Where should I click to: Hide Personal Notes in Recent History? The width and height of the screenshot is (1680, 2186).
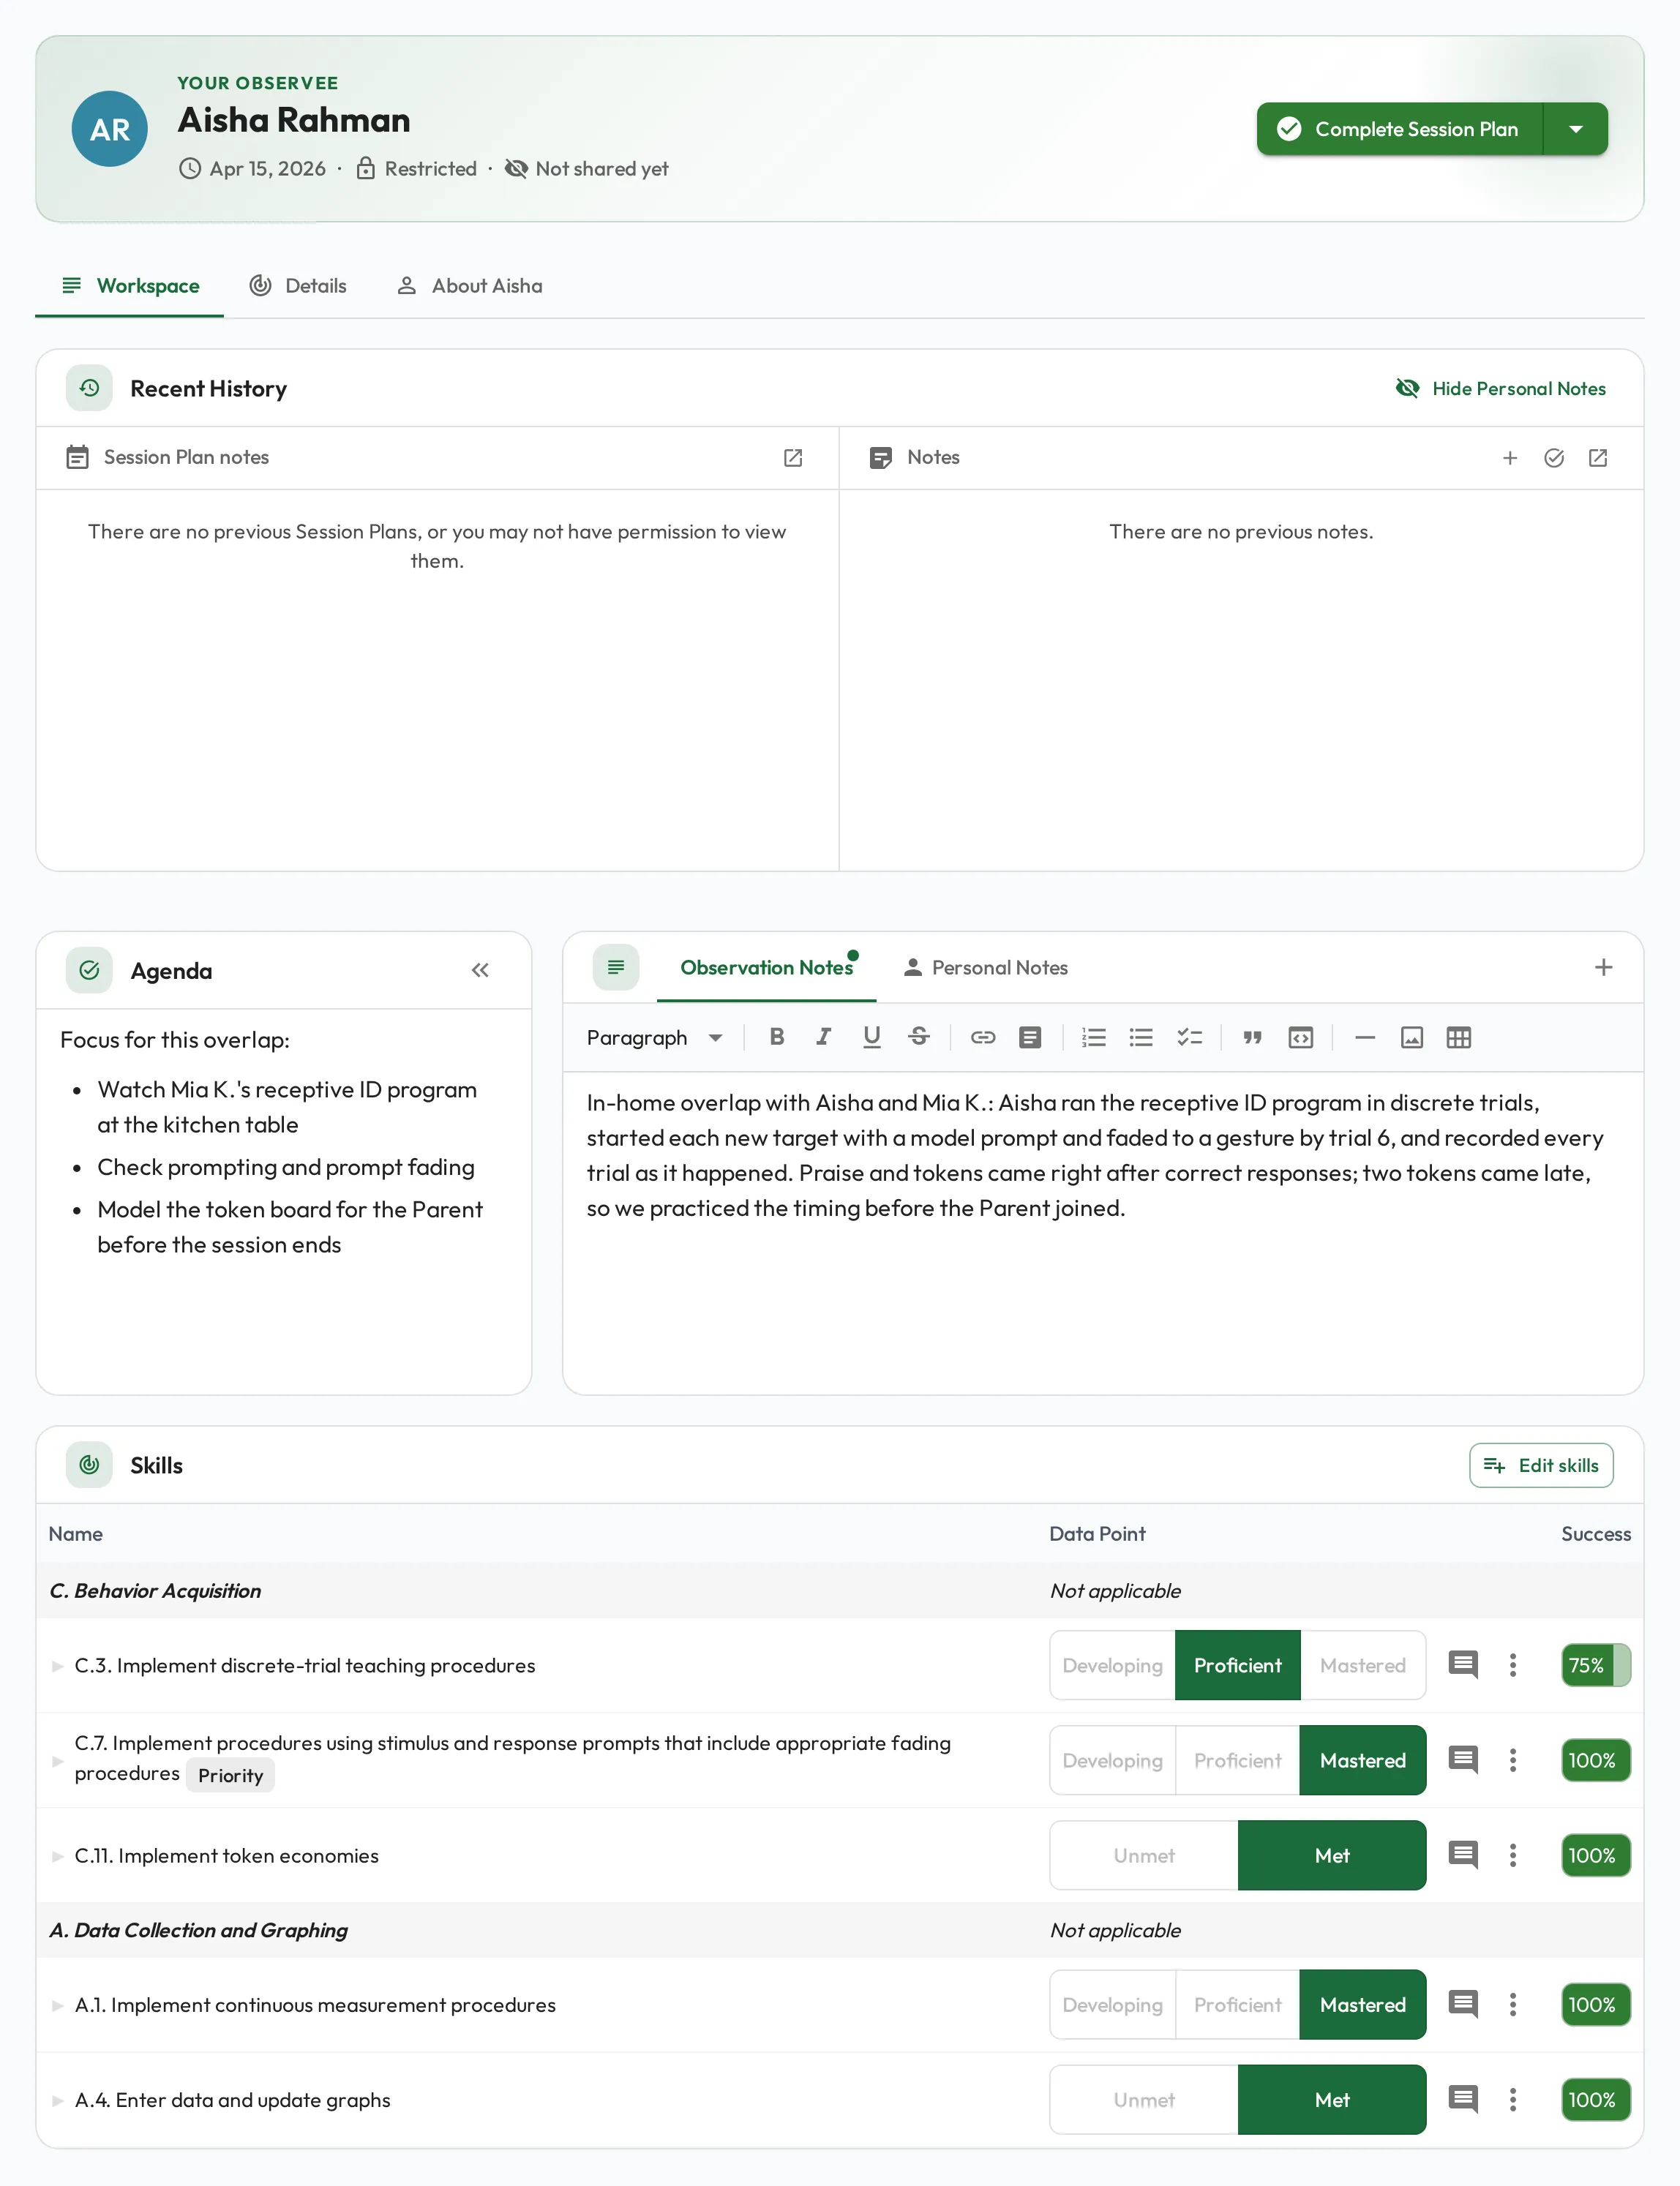[1501, 388]
